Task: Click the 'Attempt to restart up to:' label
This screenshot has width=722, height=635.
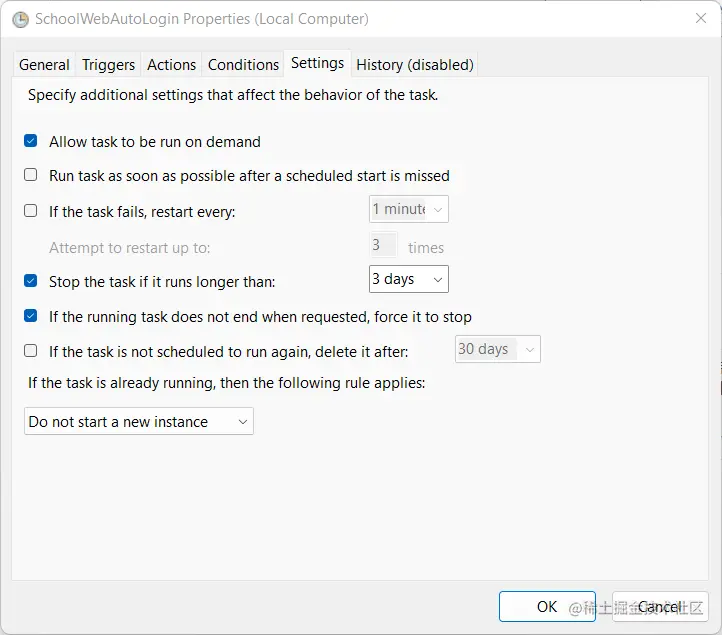Action: coord(129,248)
